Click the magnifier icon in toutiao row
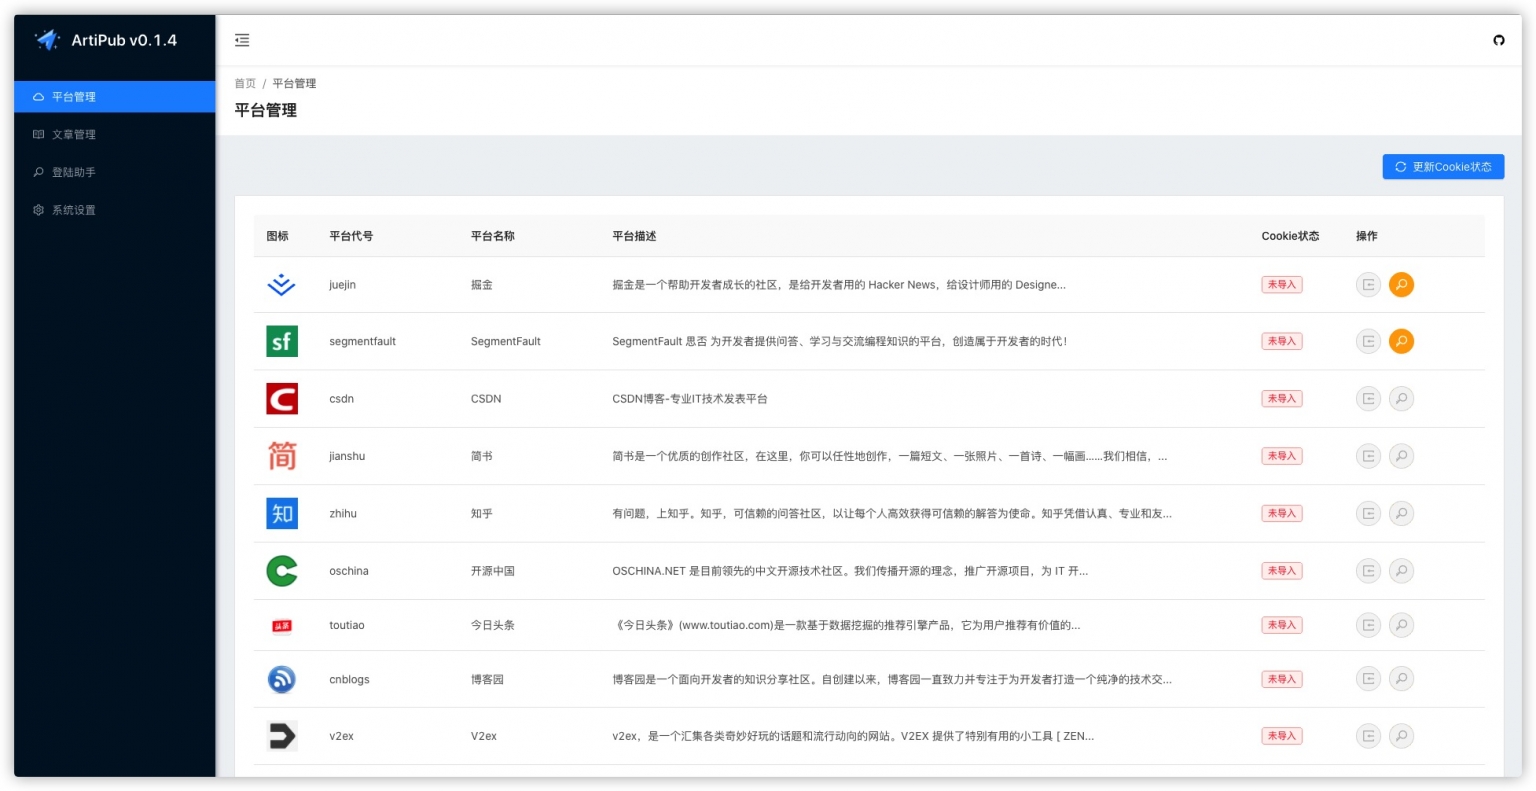Screen dimensions: 1536x791 1401,625
